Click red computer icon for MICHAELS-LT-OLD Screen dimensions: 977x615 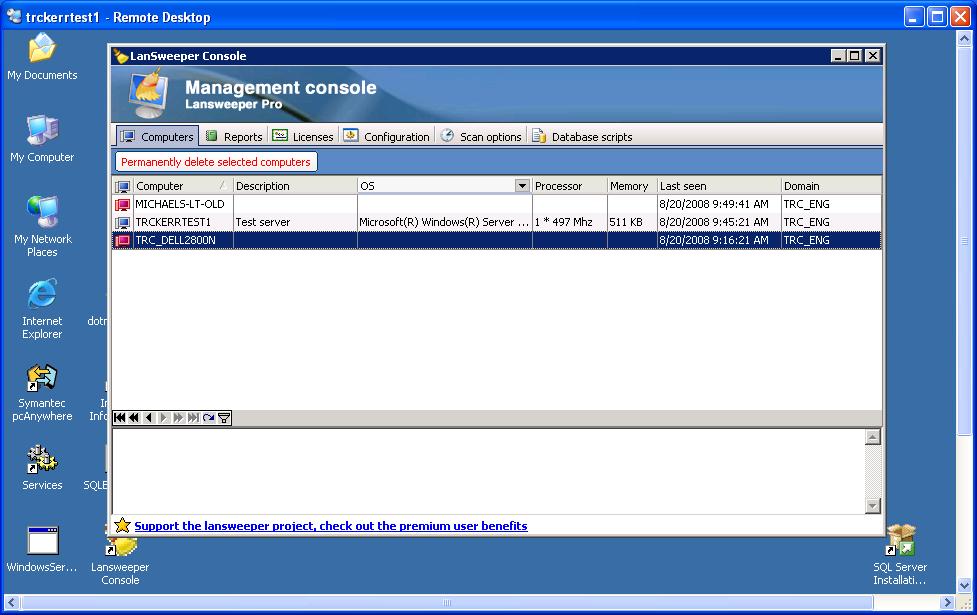(123, 204)
